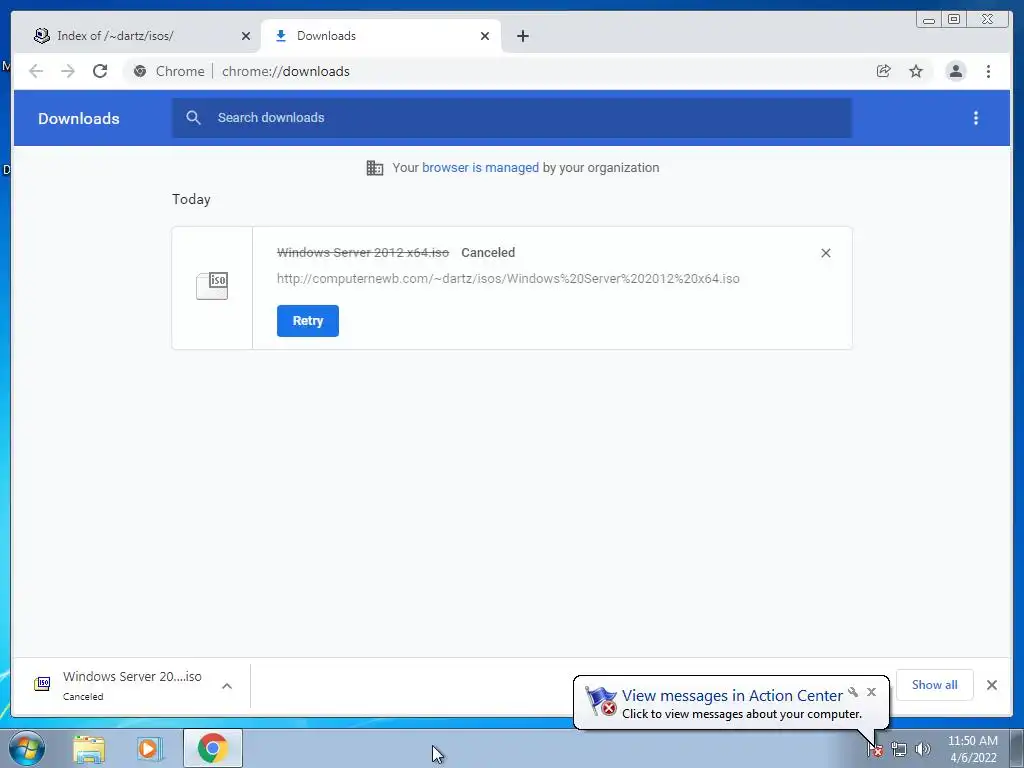
Task: Click Show all downloads button
Action: point(935,685)
